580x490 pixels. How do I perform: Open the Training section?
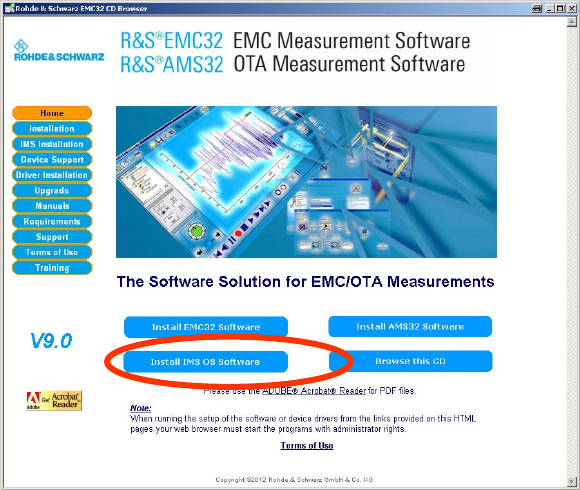tap(52, 268)
